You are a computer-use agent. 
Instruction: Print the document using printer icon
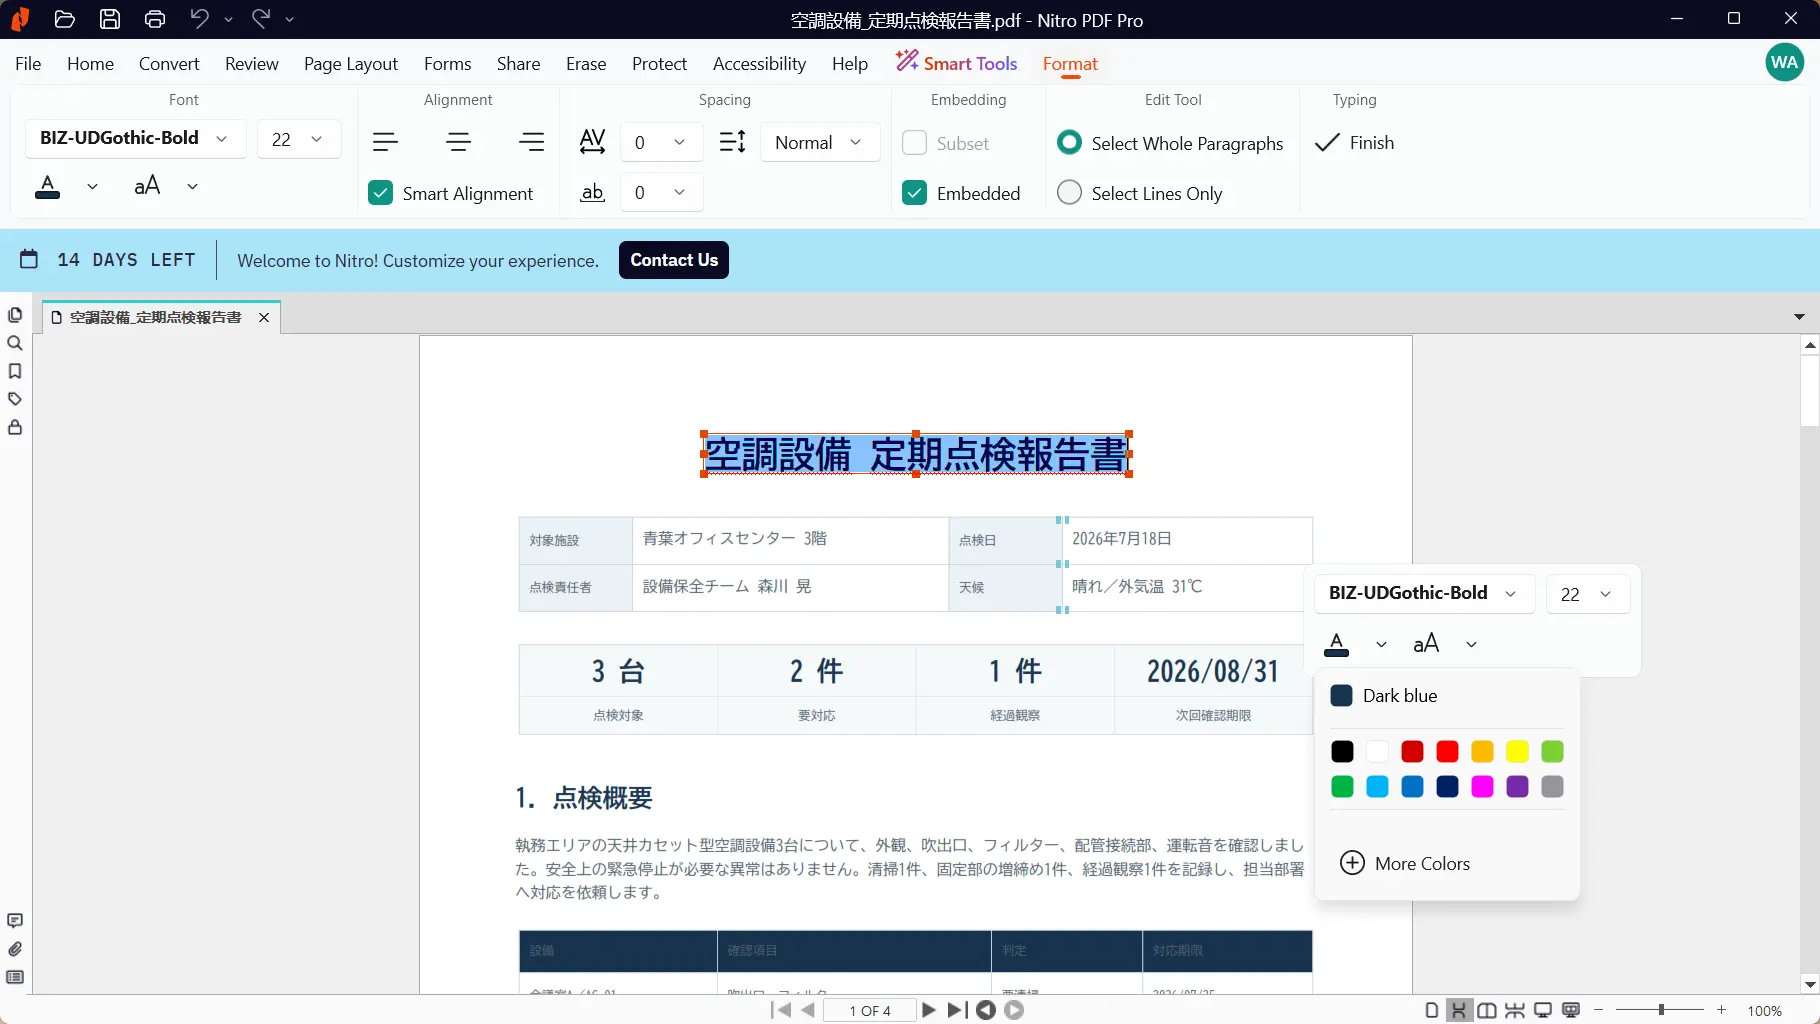tap(155, 19)
